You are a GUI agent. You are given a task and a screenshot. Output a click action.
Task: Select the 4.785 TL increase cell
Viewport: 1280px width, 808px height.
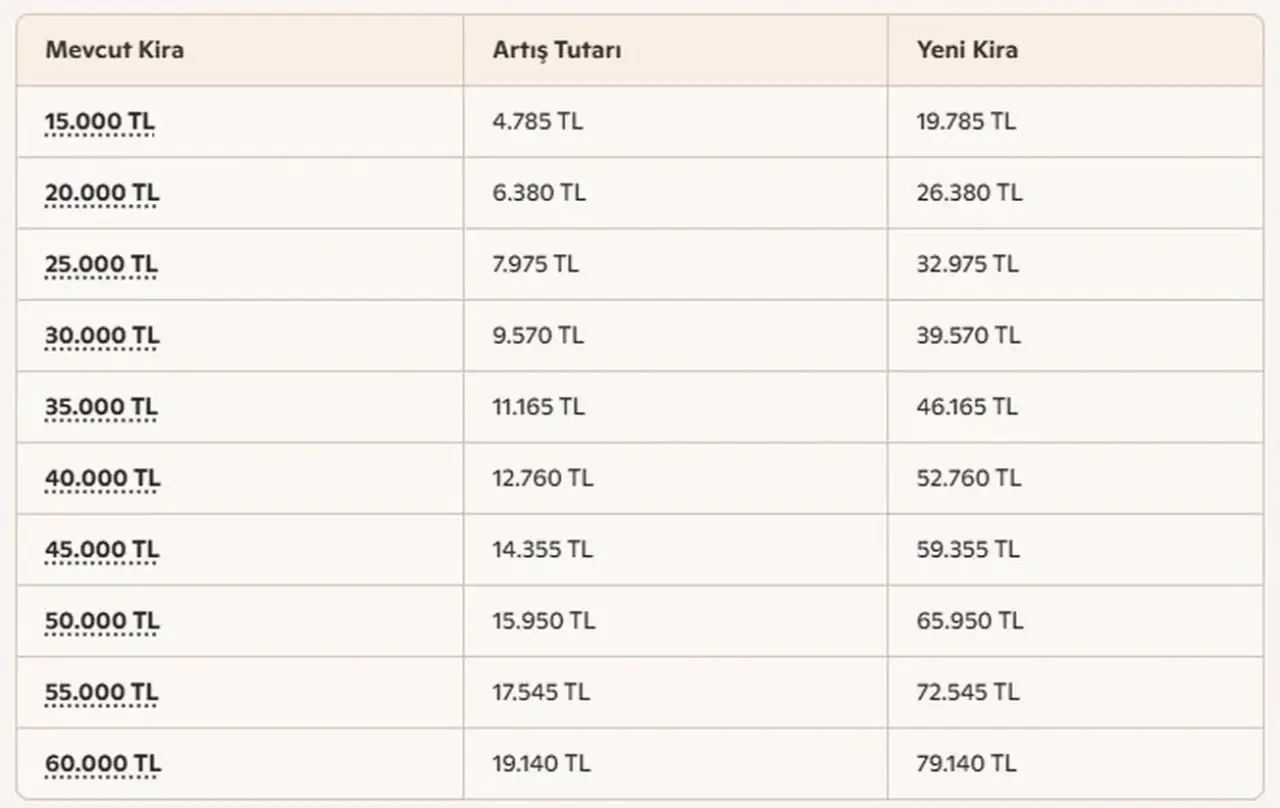675,122
